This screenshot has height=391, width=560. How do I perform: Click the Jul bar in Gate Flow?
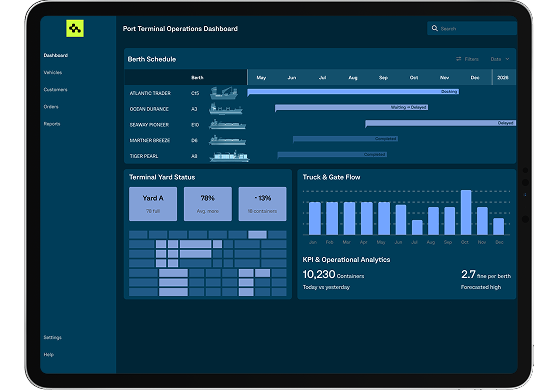click(x=417, y=227)
